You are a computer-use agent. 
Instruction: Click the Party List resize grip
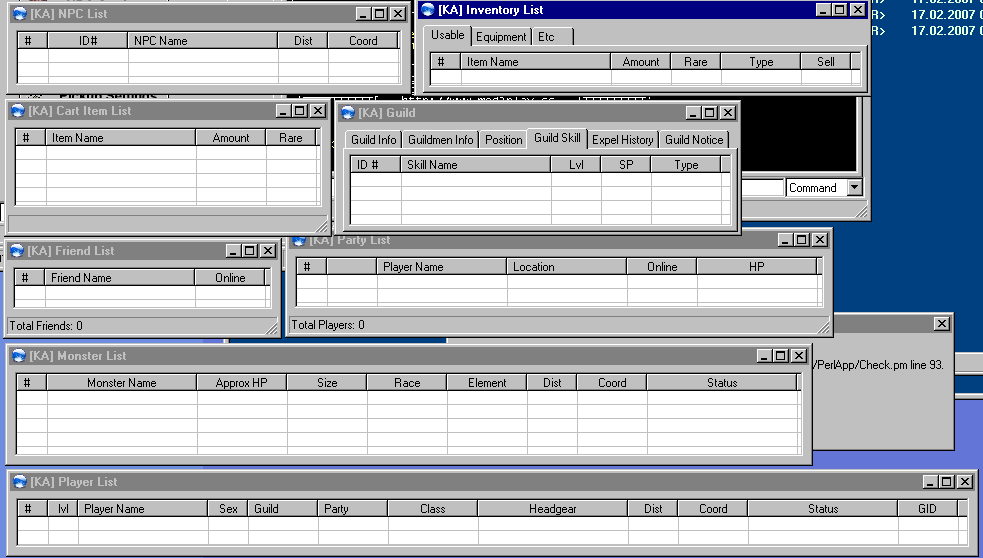click(x=823, y=327)
